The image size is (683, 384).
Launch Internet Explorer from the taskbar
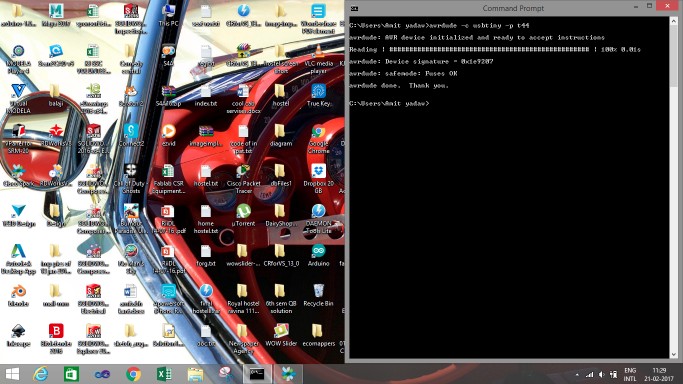click(x=41, y=374)
